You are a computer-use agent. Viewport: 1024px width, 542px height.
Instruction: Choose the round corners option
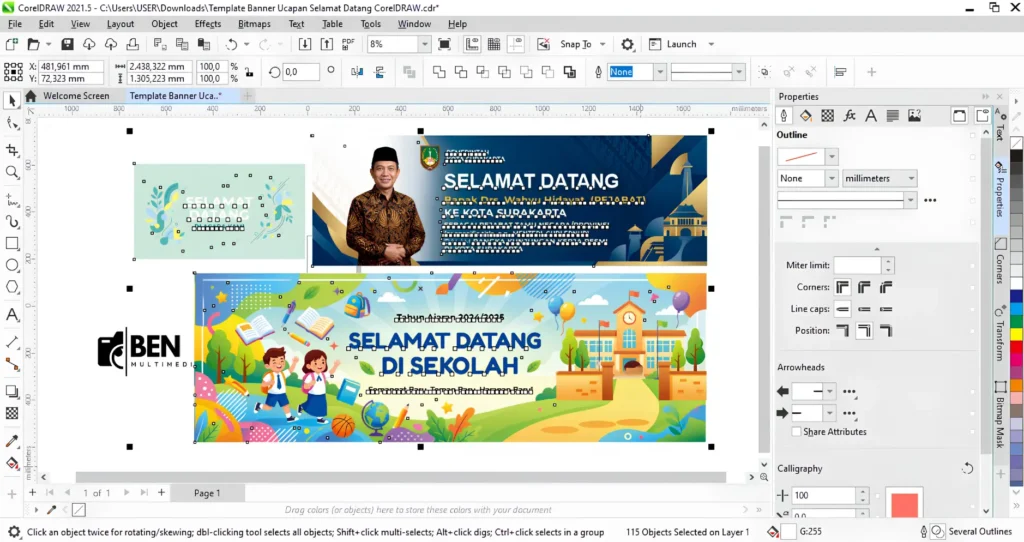(x=865, y=287)
